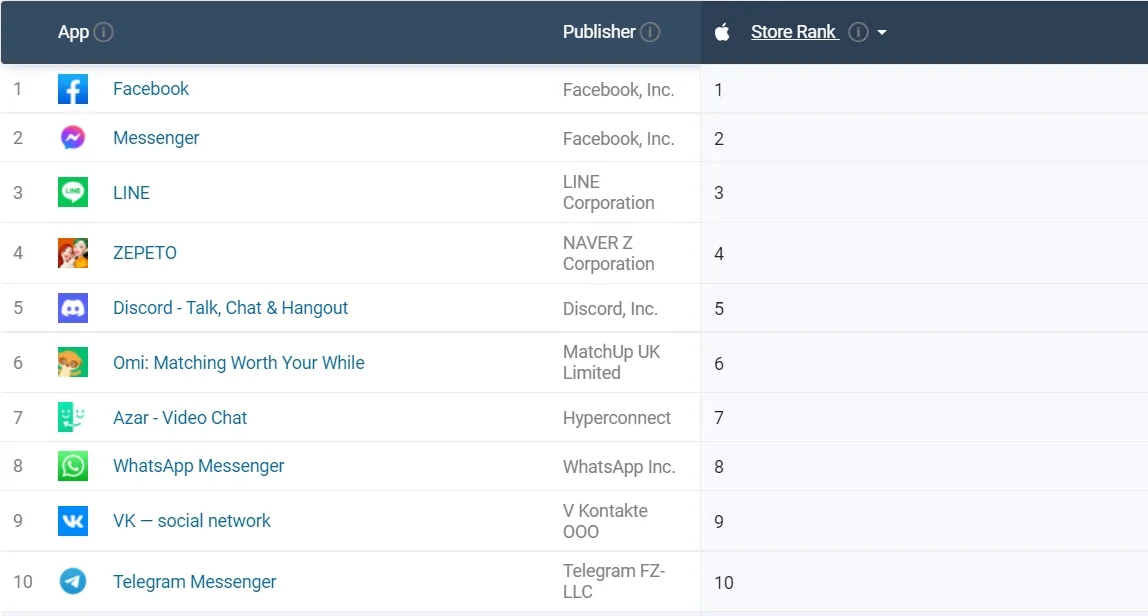Open the Store Rank sort dropdown arrow
1148x616 pixels.
coord(880,32)
